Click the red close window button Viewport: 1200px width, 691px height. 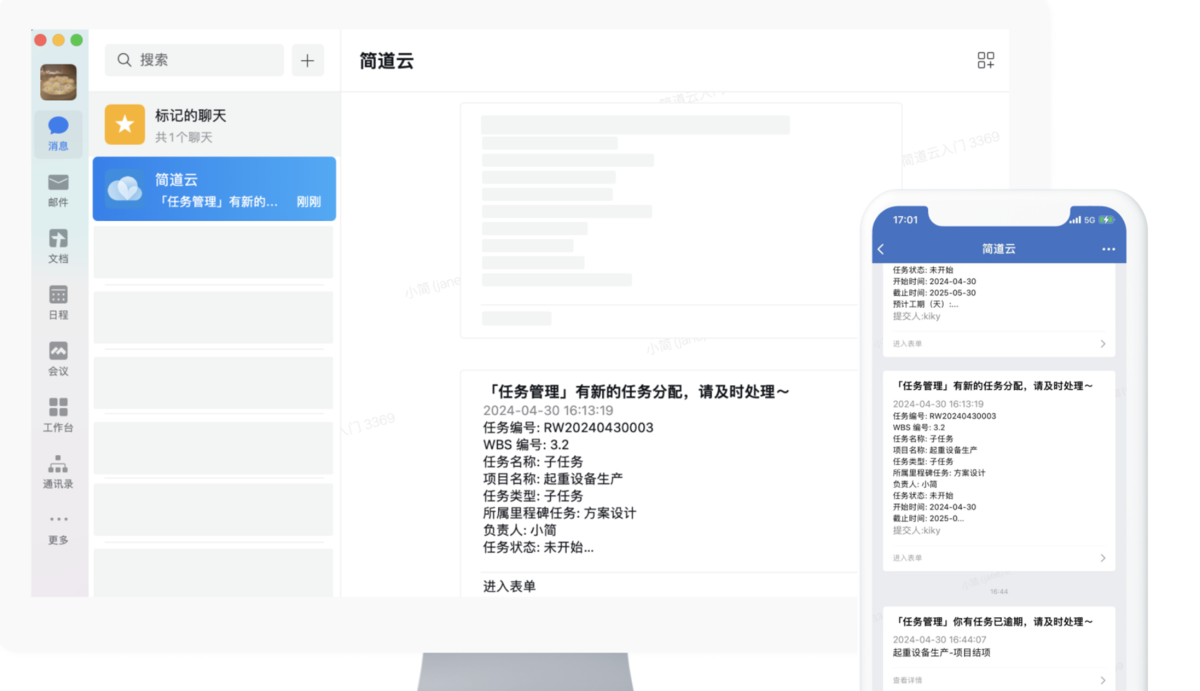click(x=41, y=40)
